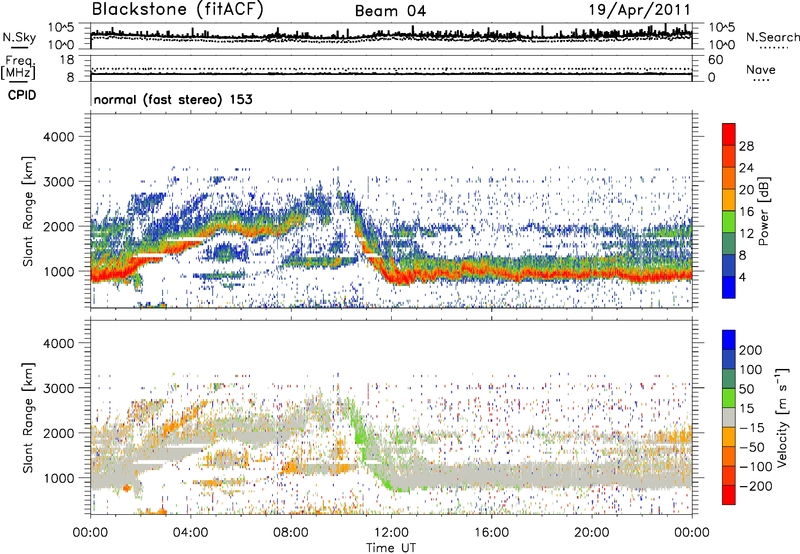The width and height of the screenshot is (800, 554).
Task: Click the dotted line sample under Nave
Action: pyautogui.click(x=762, y=81)
